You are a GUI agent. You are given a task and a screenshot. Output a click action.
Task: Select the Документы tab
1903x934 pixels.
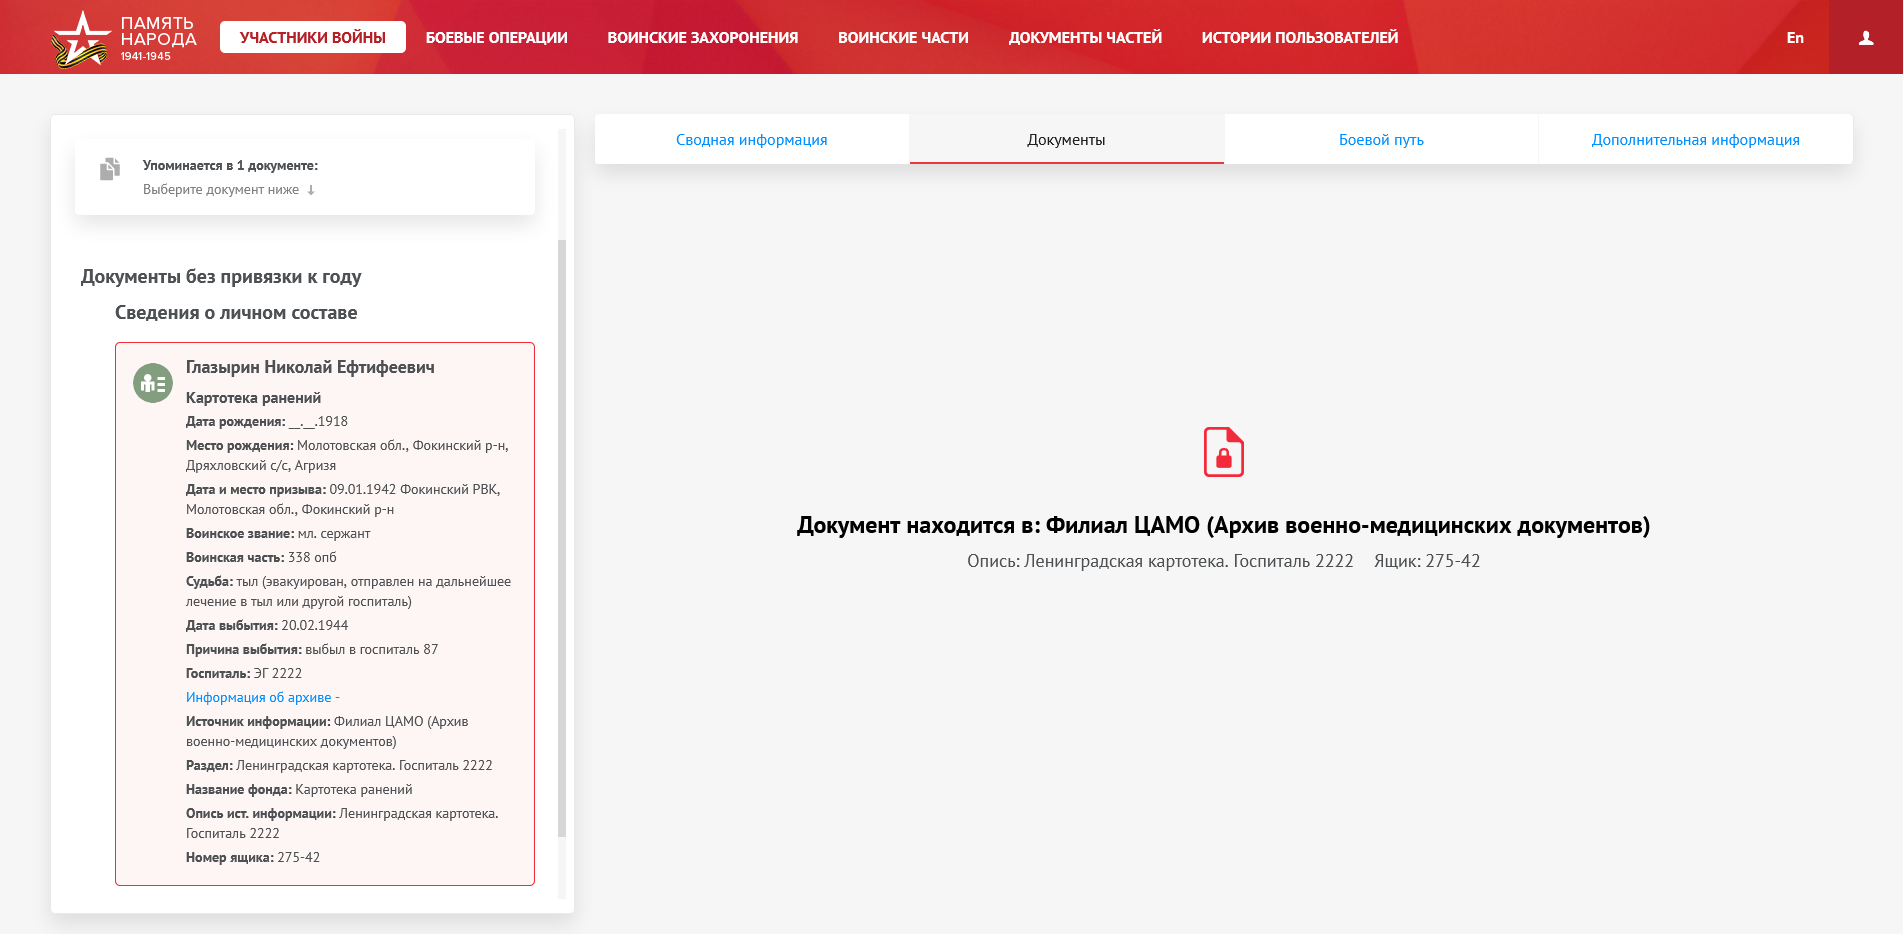(1066, 140)
